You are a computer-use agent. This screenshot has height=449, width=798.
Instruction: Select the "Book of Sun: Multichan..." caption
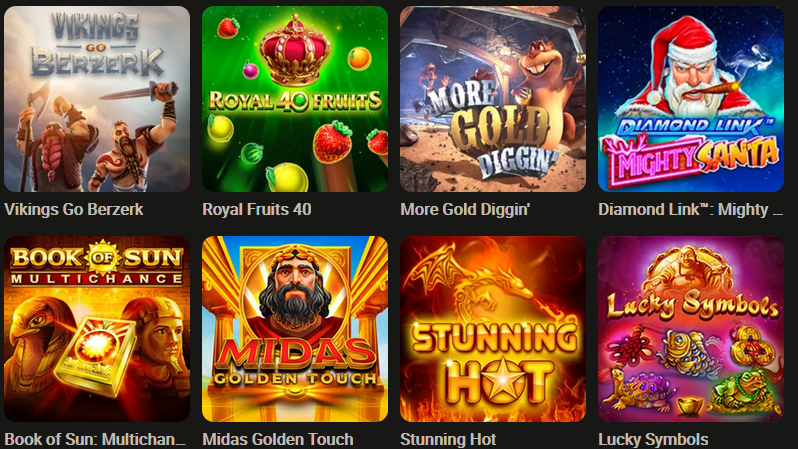tap(95, 439)
